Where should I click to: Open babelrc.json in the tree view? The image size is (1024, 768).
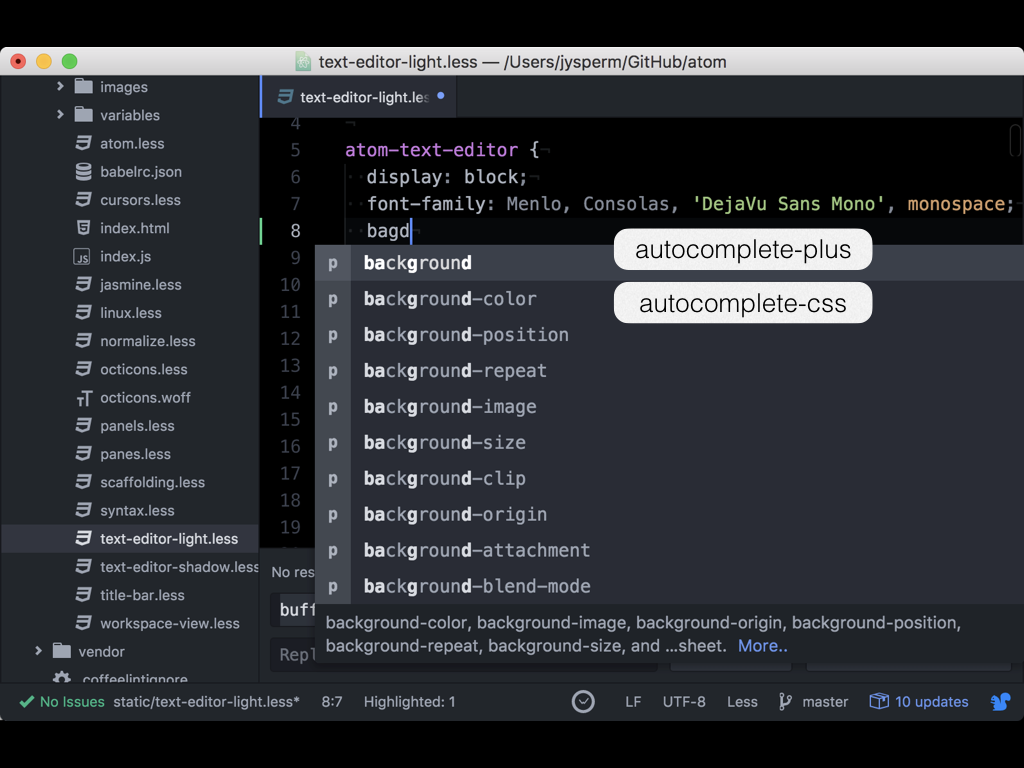pos(141,171)
